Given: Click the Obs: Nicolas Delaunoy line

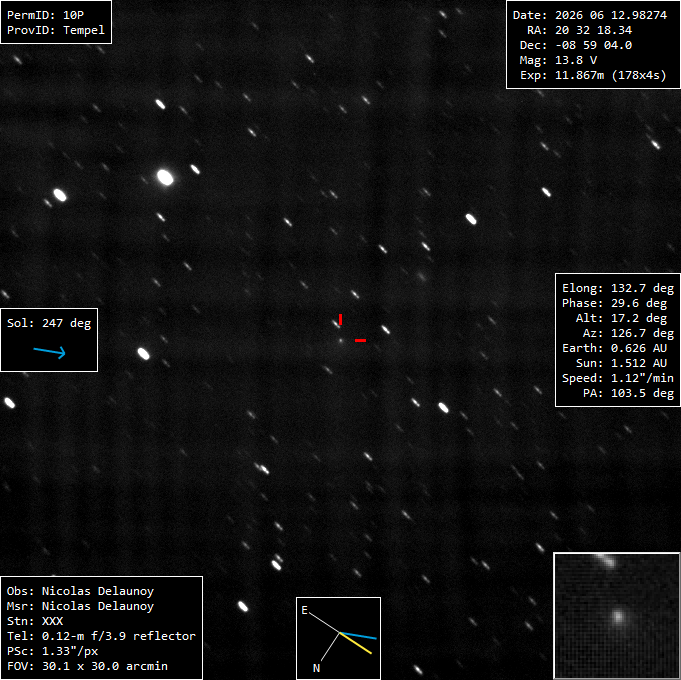Looking at the screenshot, I should click(80, 591).
